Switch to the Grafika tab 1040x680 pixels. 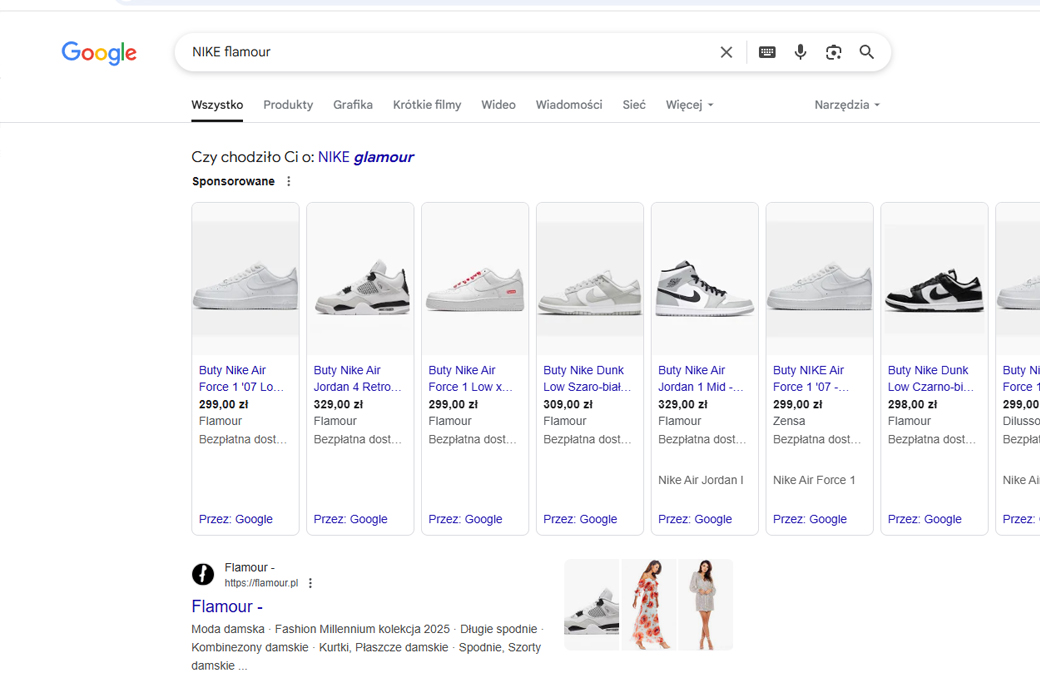pos(353,105)
